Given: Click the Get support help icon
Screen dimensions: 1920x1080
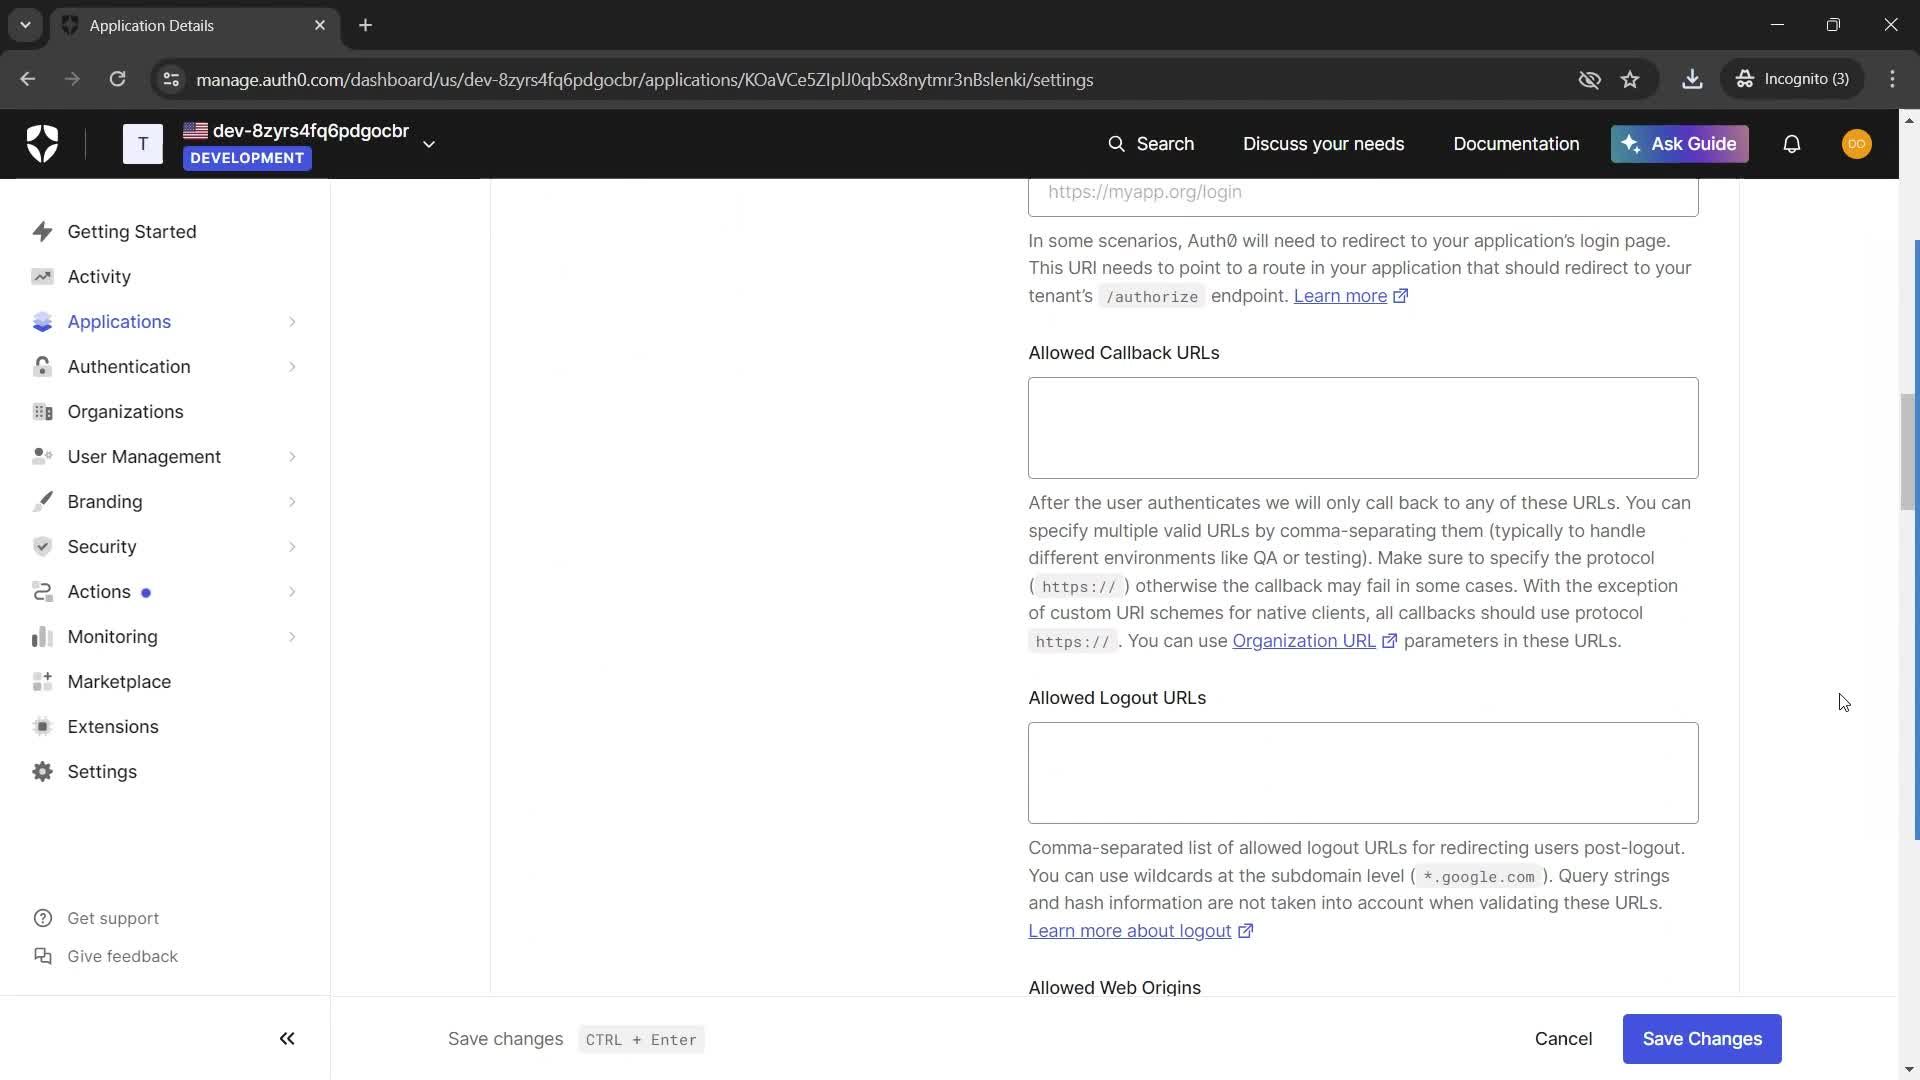Looking at the screenshot, I should click(42, 919).
